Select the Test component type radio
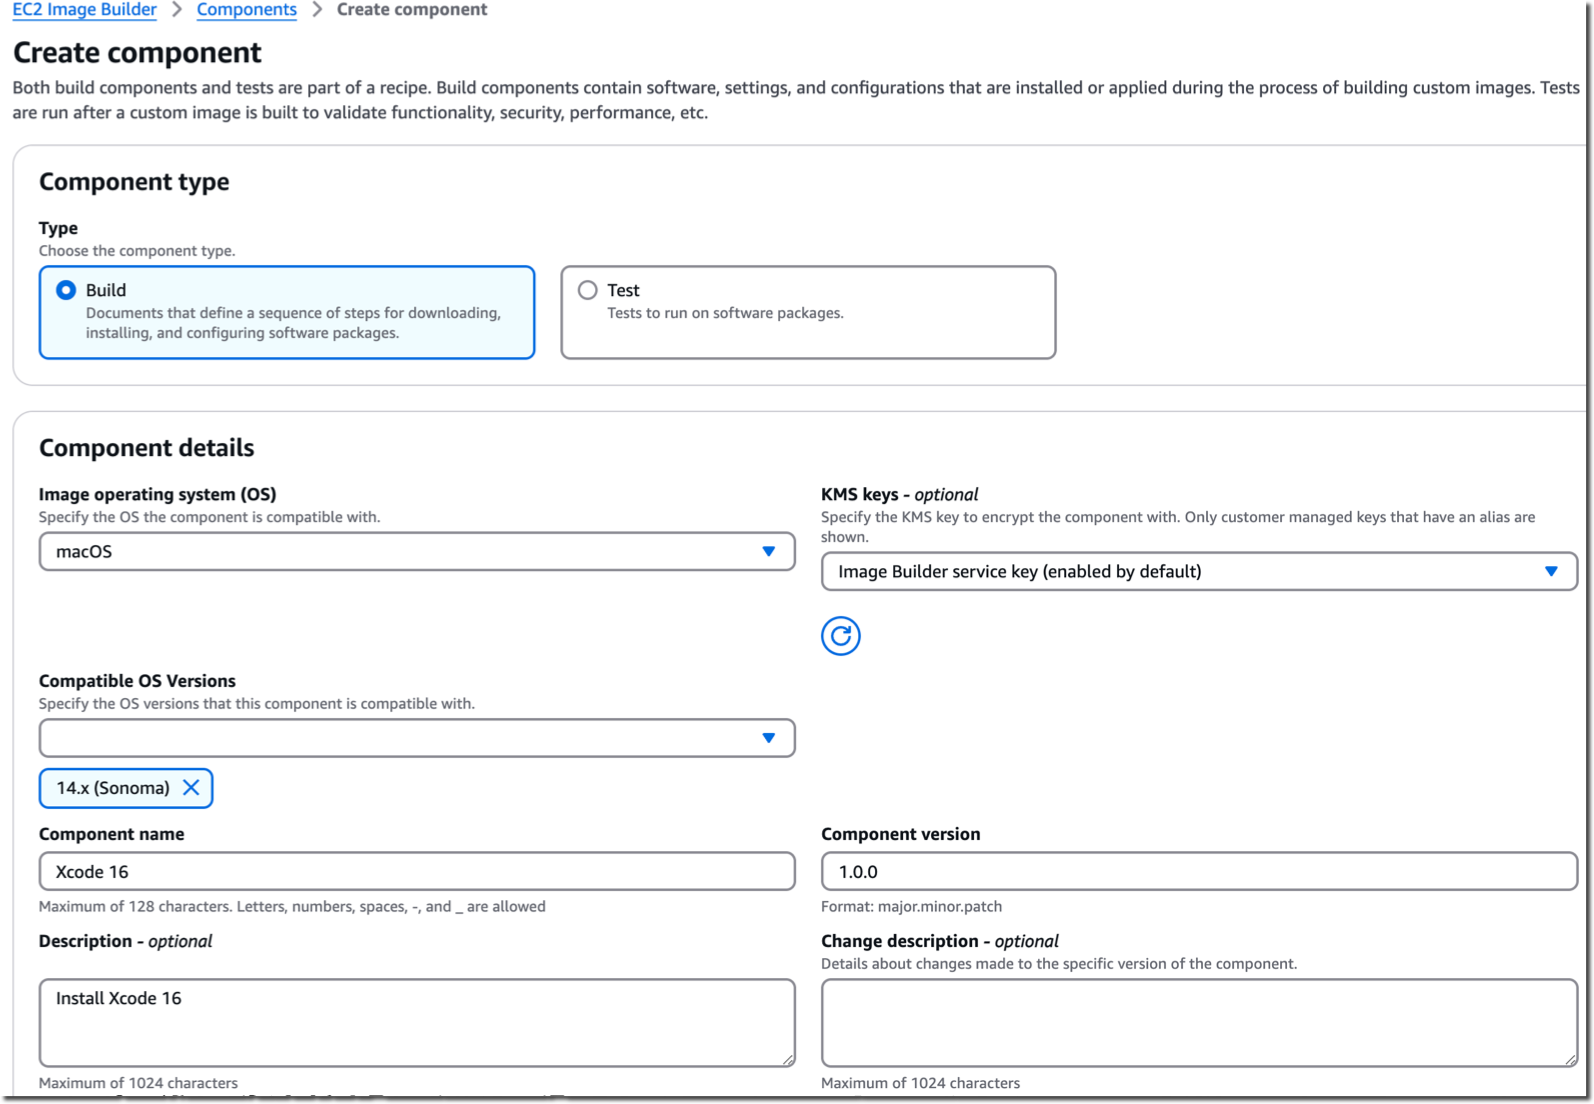 pyautogui.click(x=588, y=290)
